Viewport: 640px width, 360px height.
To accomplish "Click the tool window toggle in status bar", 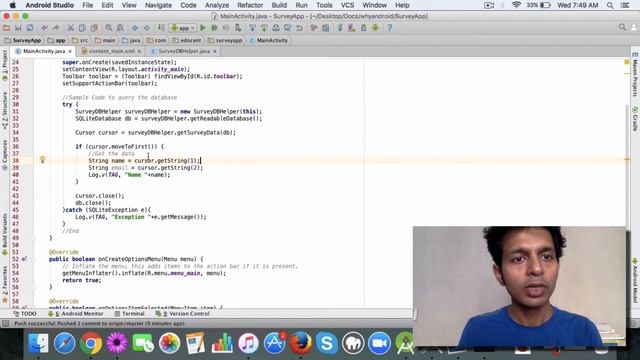I will 5,323.
